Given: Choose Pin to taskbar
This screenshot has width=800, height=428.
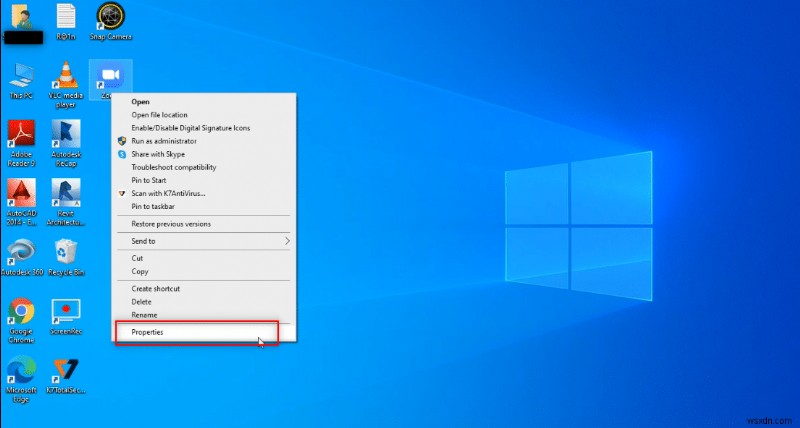Looking at the screenshot, I should 204,207.
